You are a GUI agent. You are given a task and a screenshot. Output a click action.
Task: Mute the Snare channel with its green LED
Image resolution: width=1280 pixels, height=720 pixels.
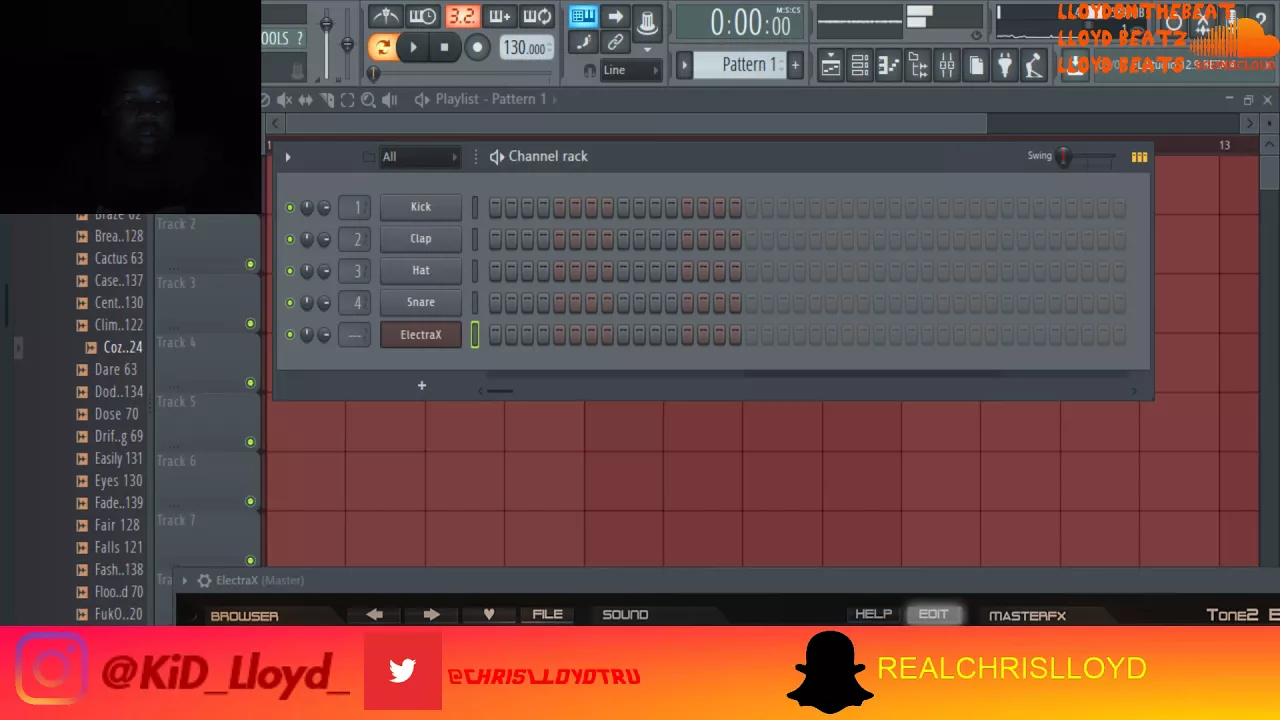[290, 303]
